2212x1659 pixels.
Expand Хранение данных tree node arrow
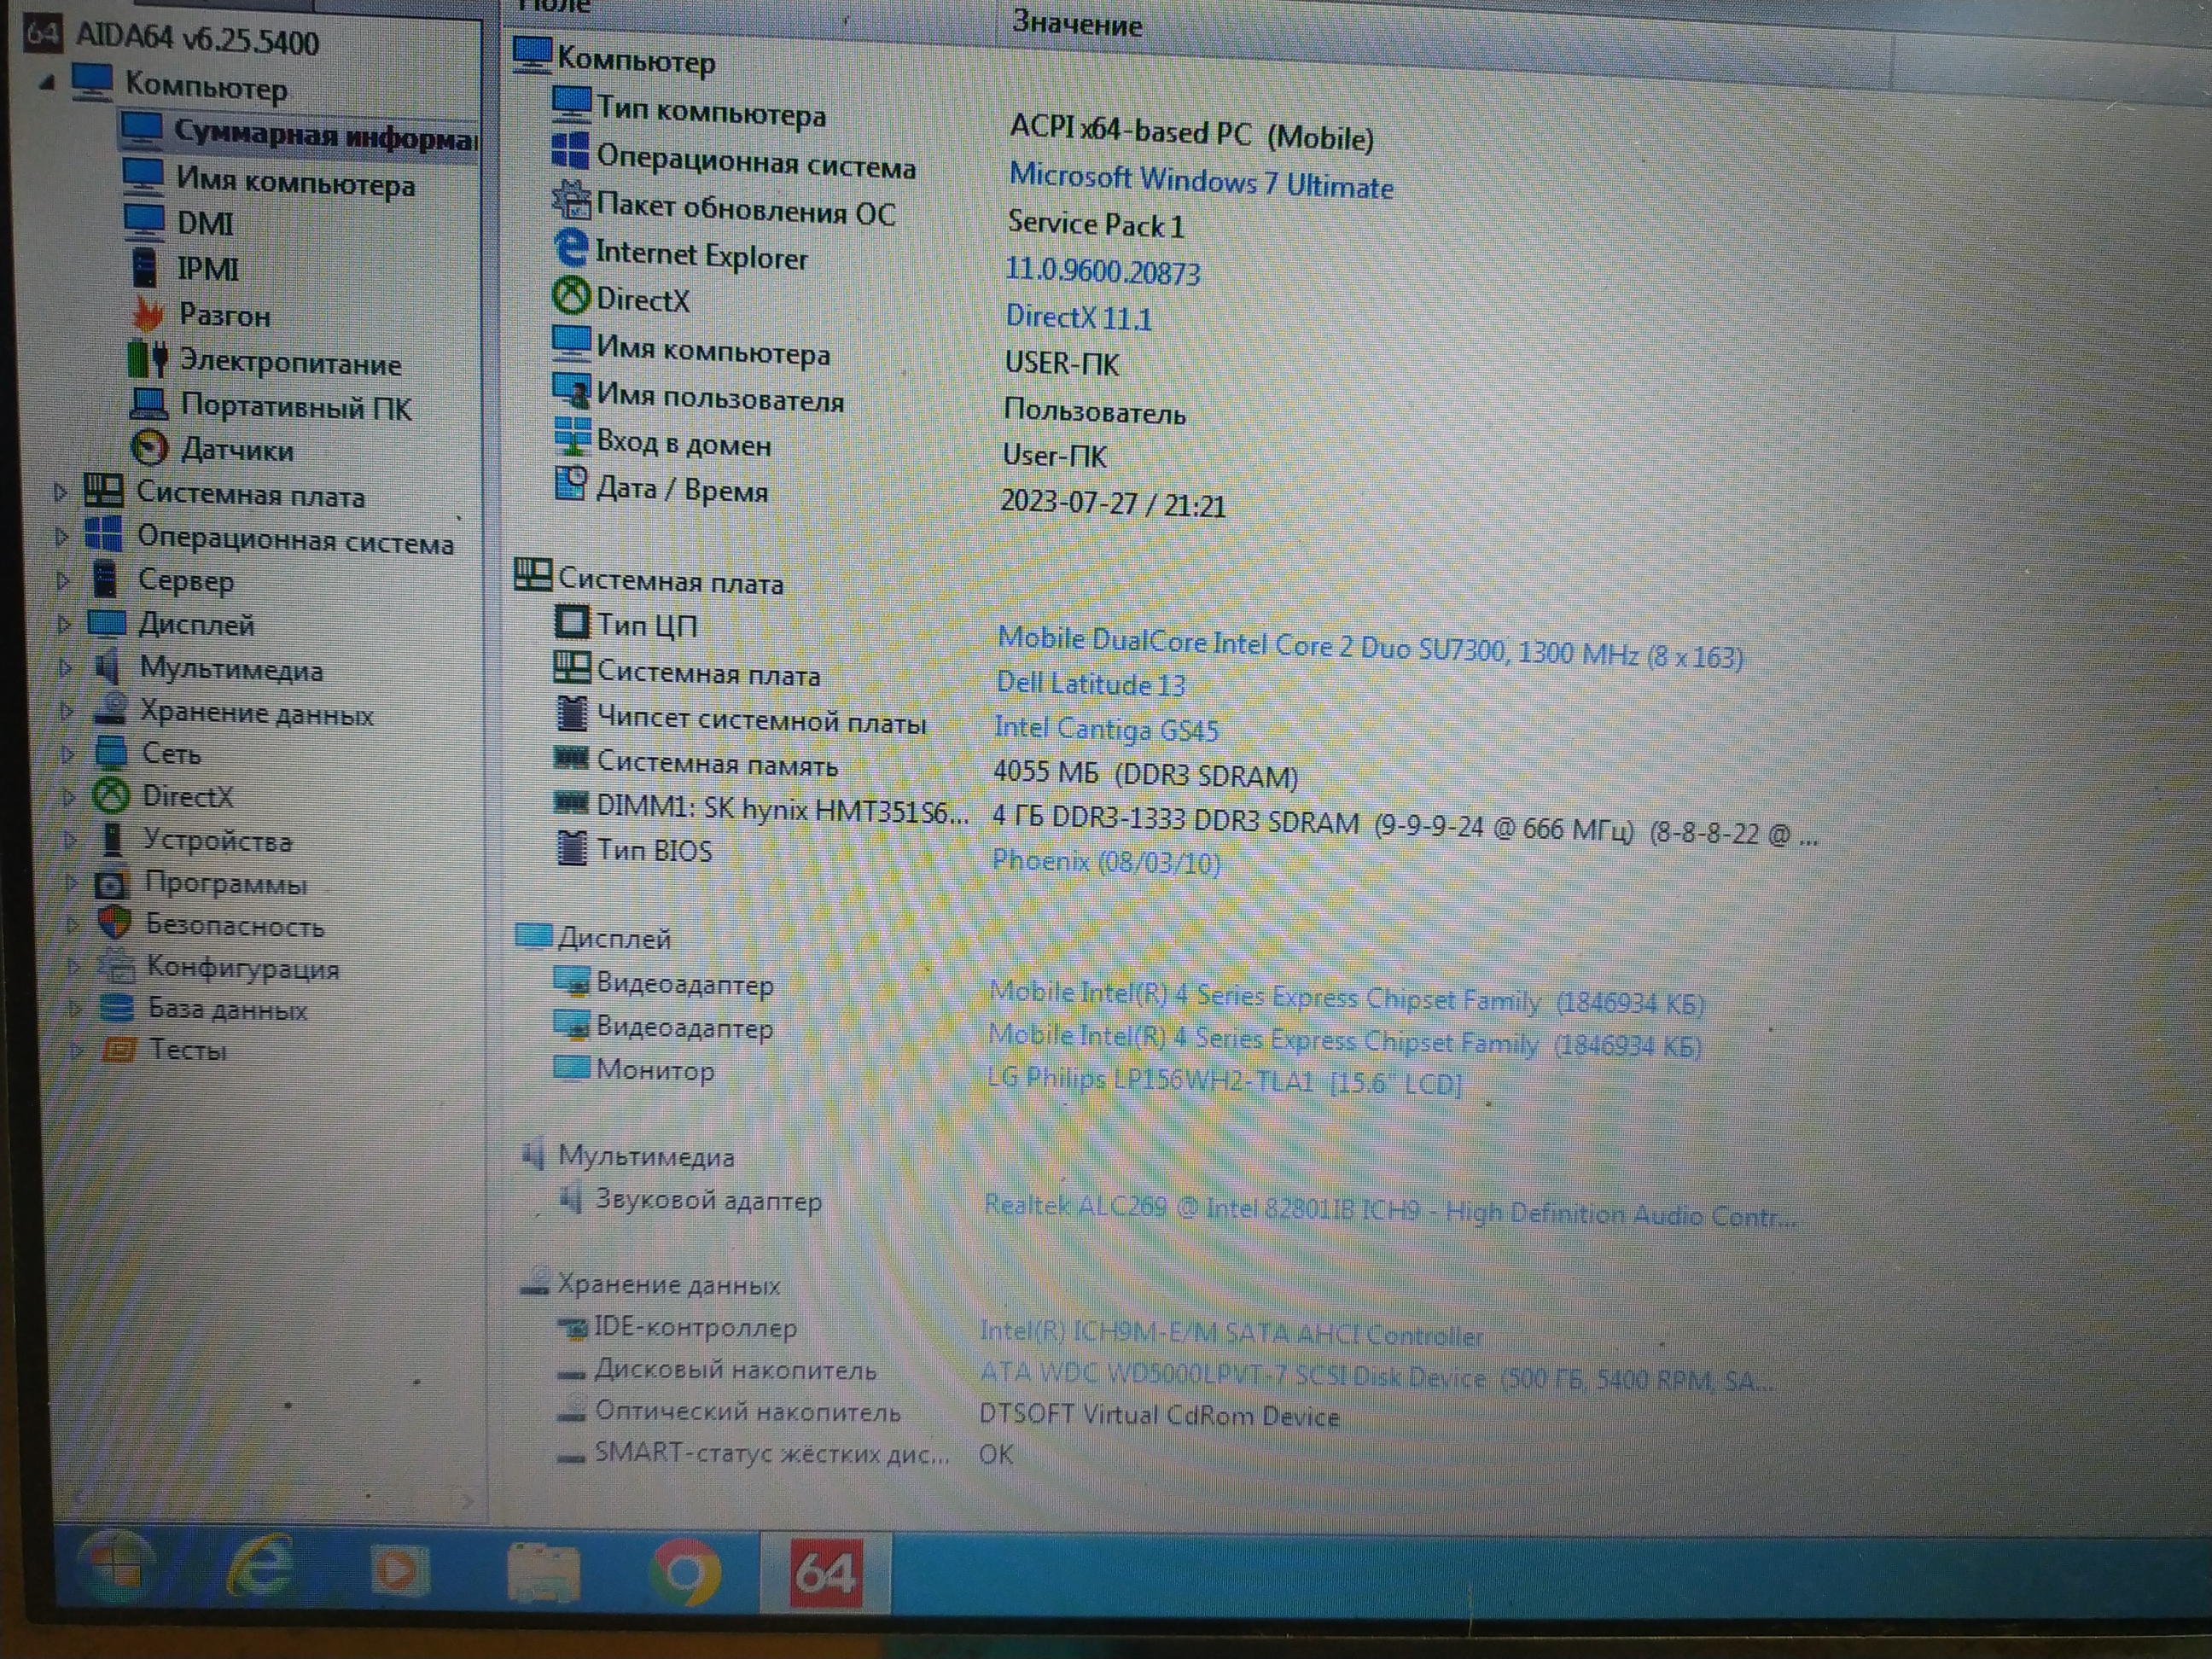pos(67,711)
